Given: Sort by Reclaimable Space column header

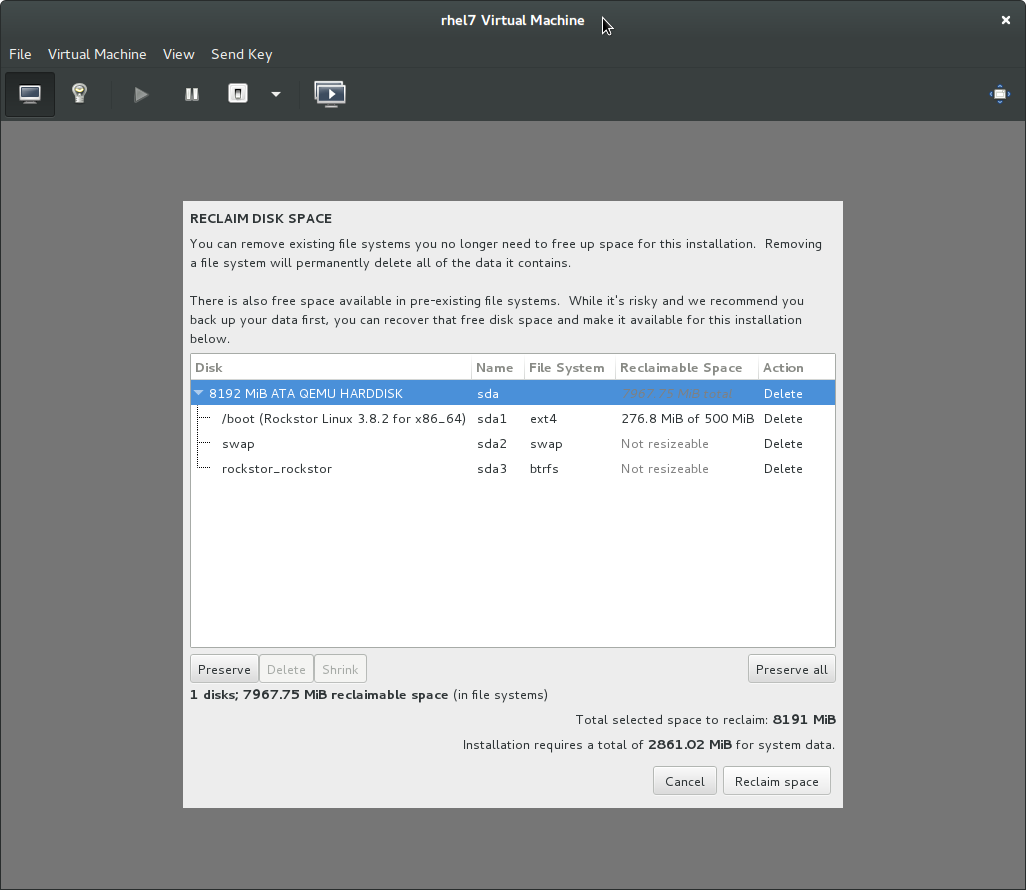Looking at the screenshot, I should point(681,368).
